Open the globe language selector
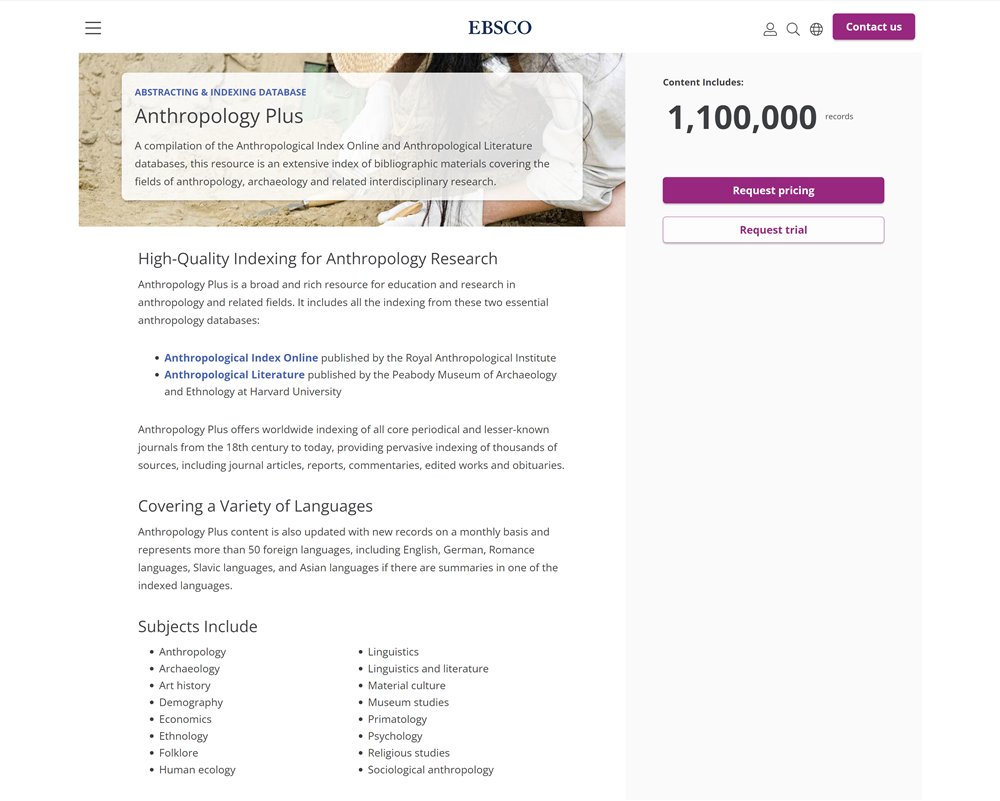Screen dimensions: 1000x801 tap(816, 29)
